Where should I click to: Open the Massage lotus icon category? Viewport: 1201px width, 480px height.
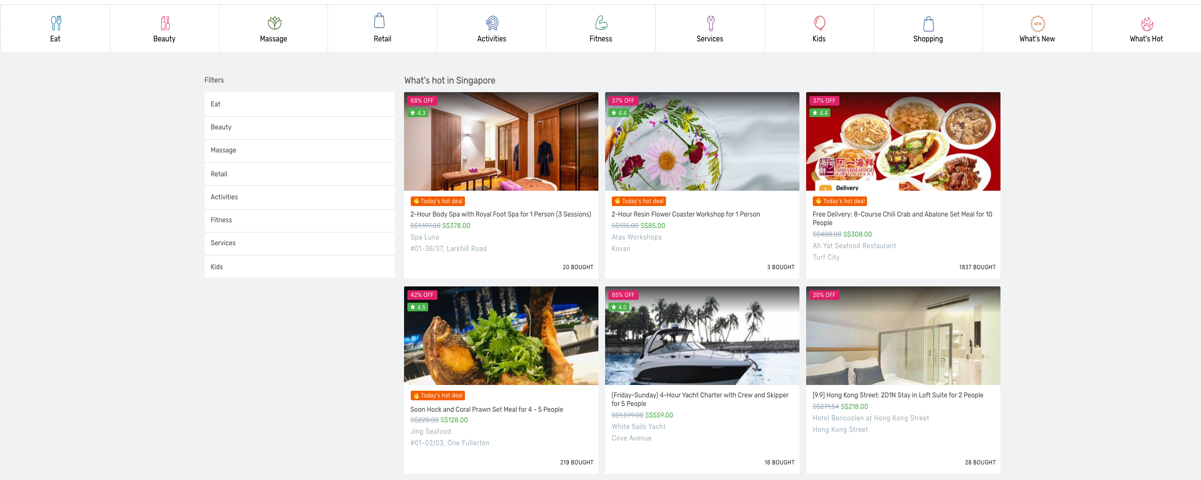click(273, 23)
